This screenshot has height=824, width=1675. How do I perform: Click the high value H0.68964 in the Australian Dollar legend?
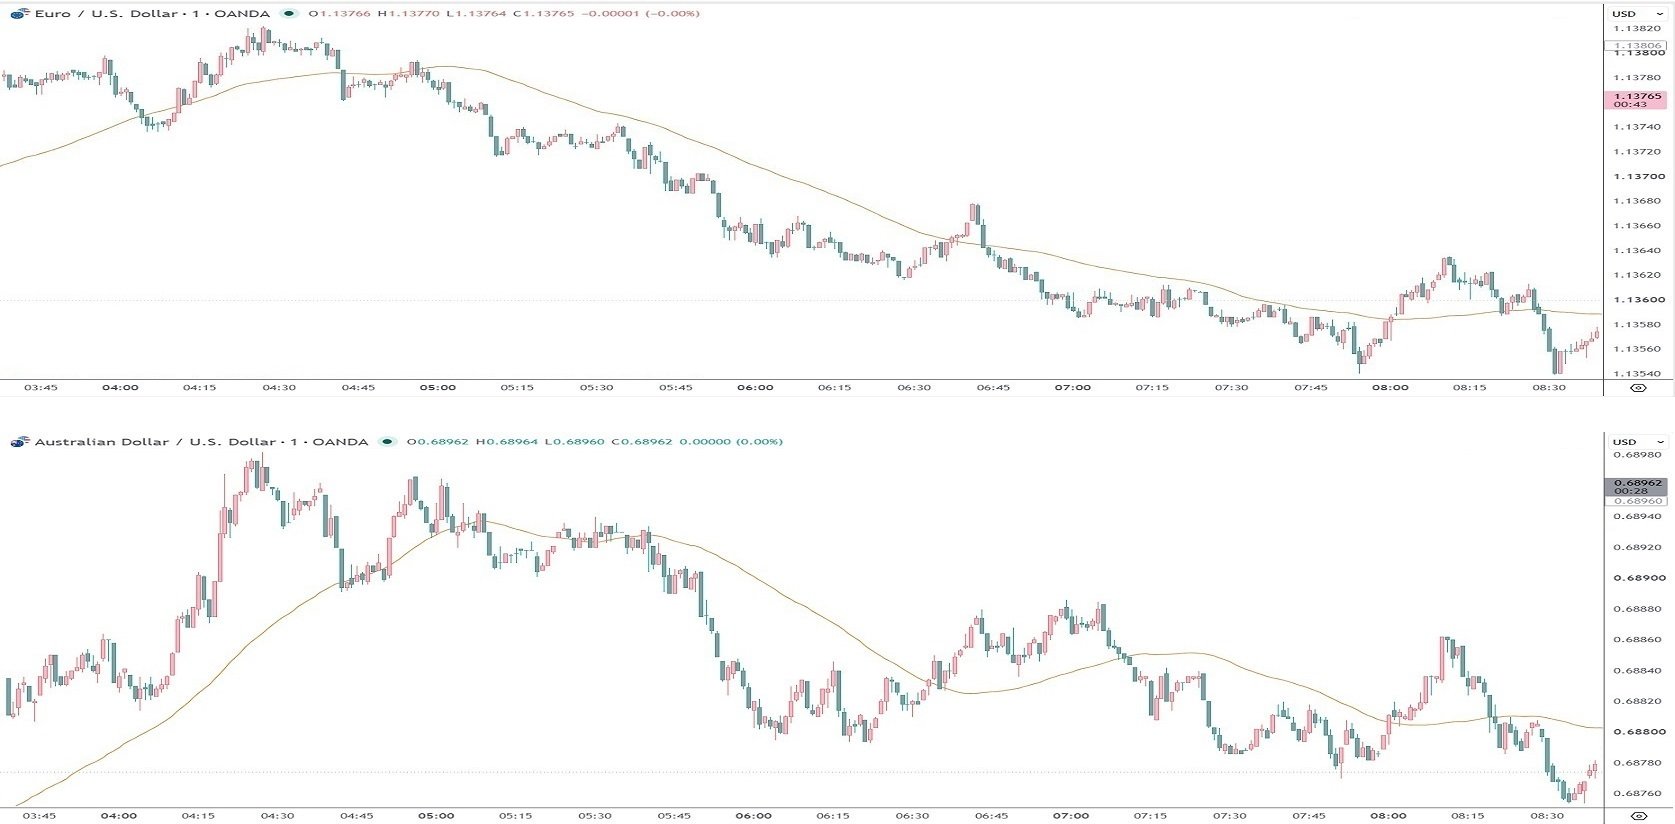(x=506, y=442)
